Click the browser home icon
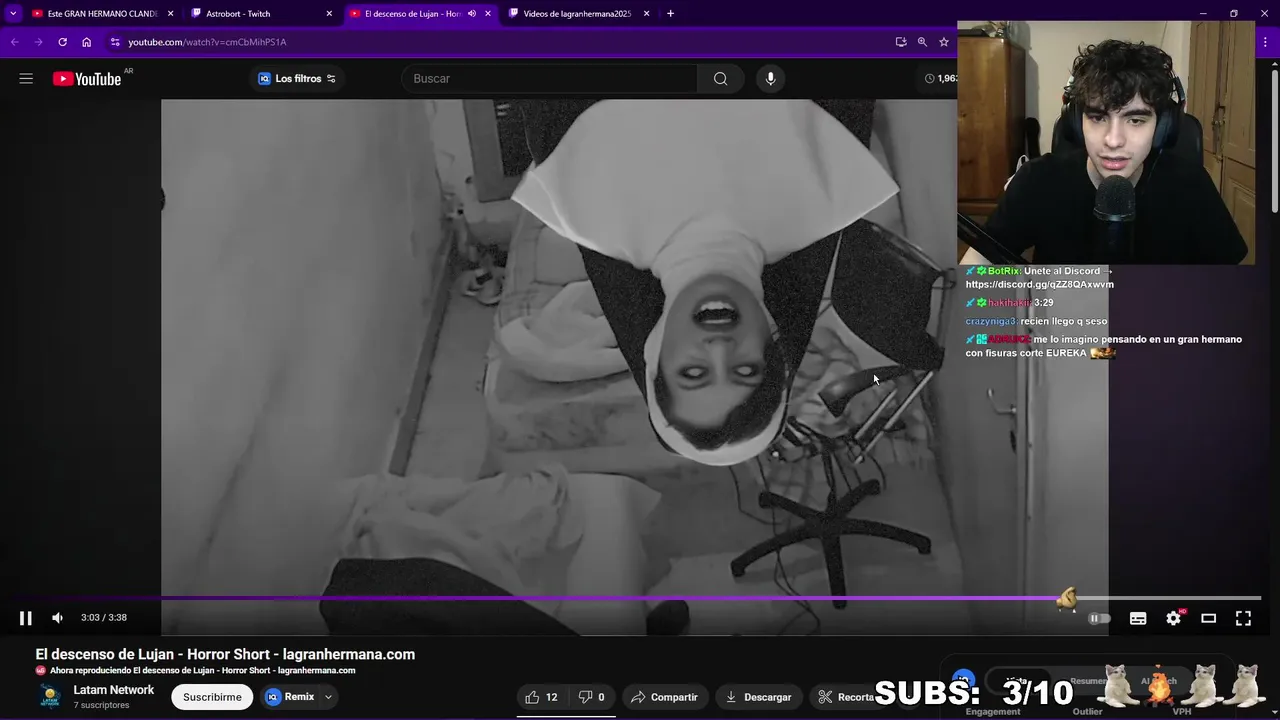 pyautogui.click(x=86, y=42)
